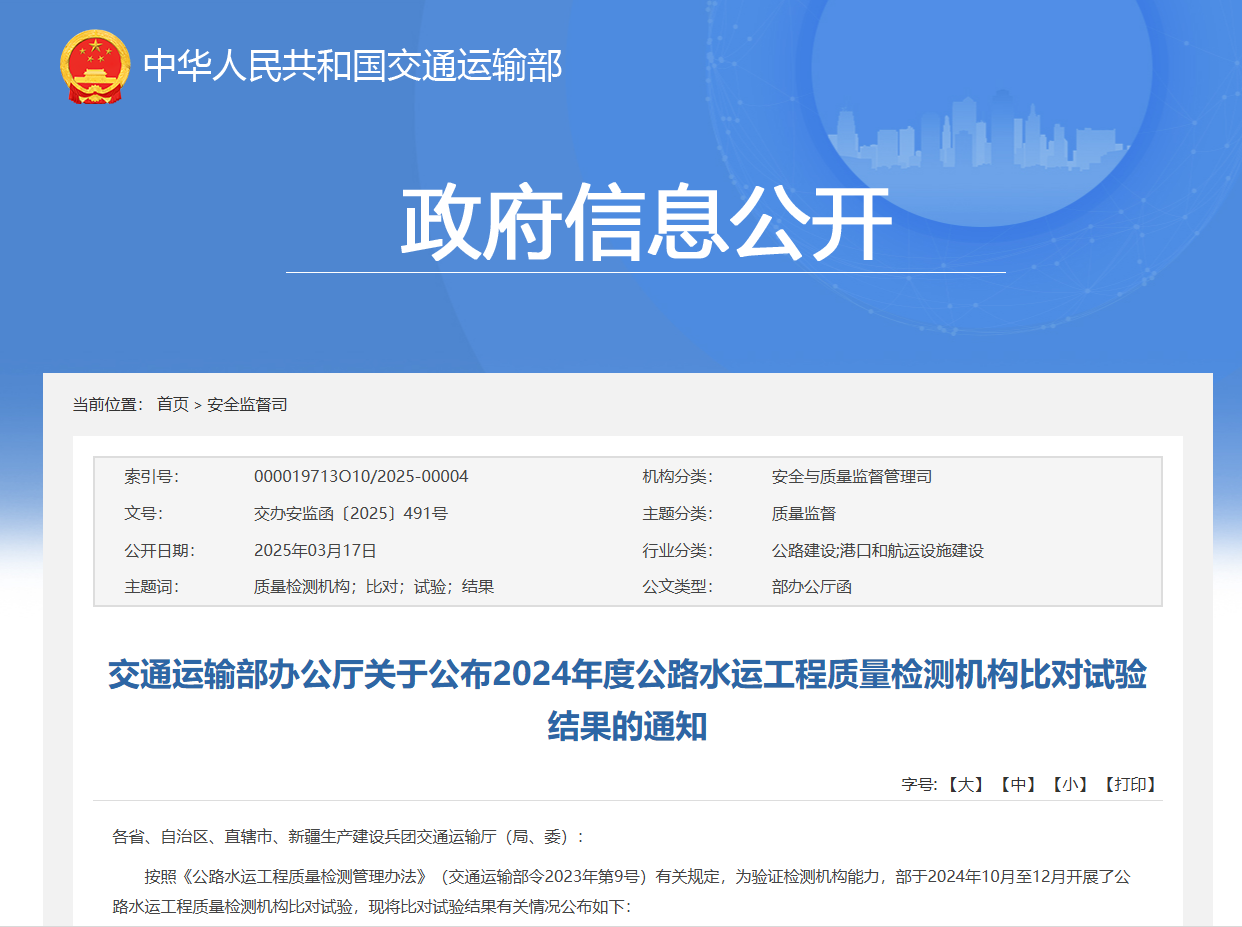The height and width of the screenshot is (927, 1242).
Task: Click the 机构分类 label
Action: 678,476
